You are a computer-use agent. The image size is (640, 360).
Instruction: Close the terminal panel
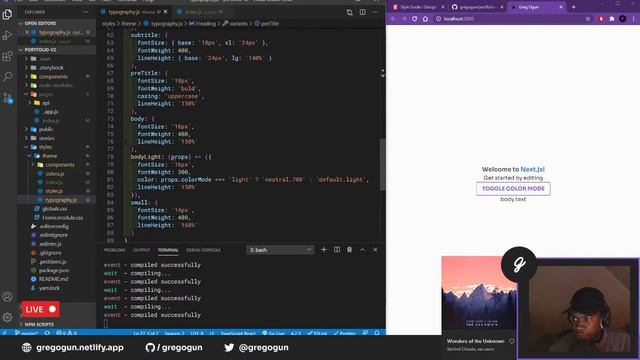pos(375,249)
